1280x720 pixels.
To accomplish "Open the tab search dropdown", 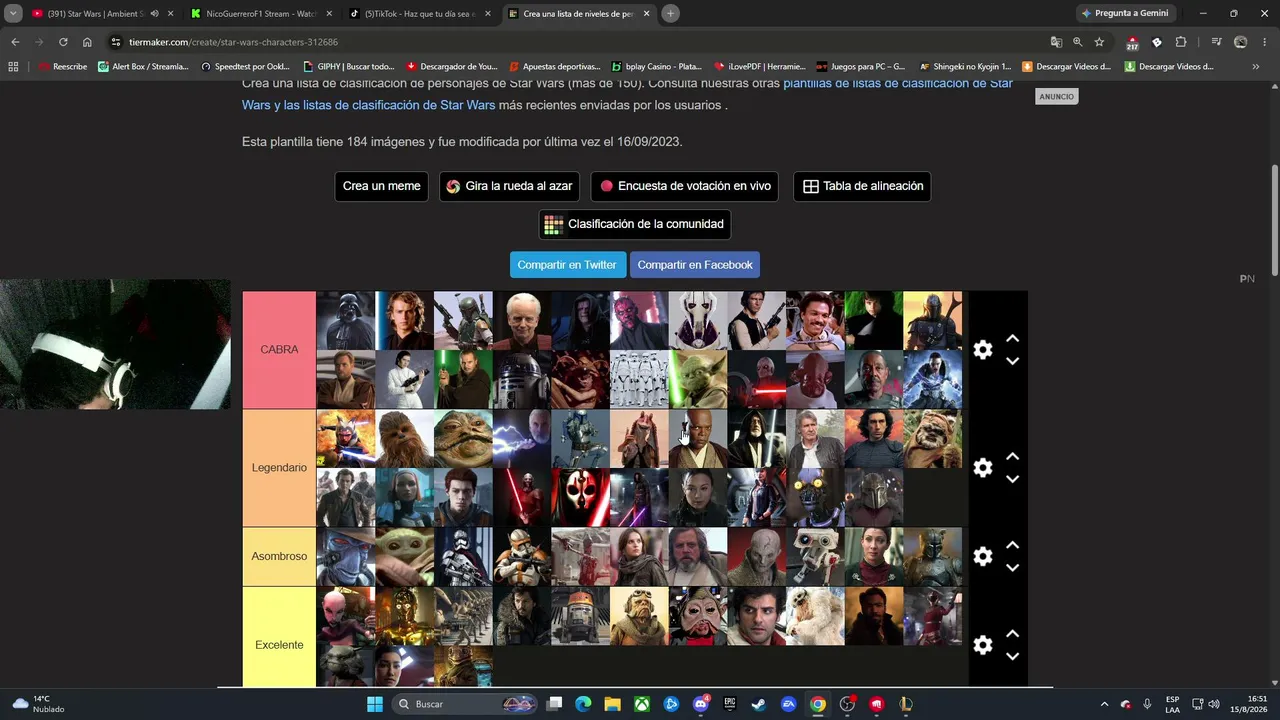I will tap(13, 13).
